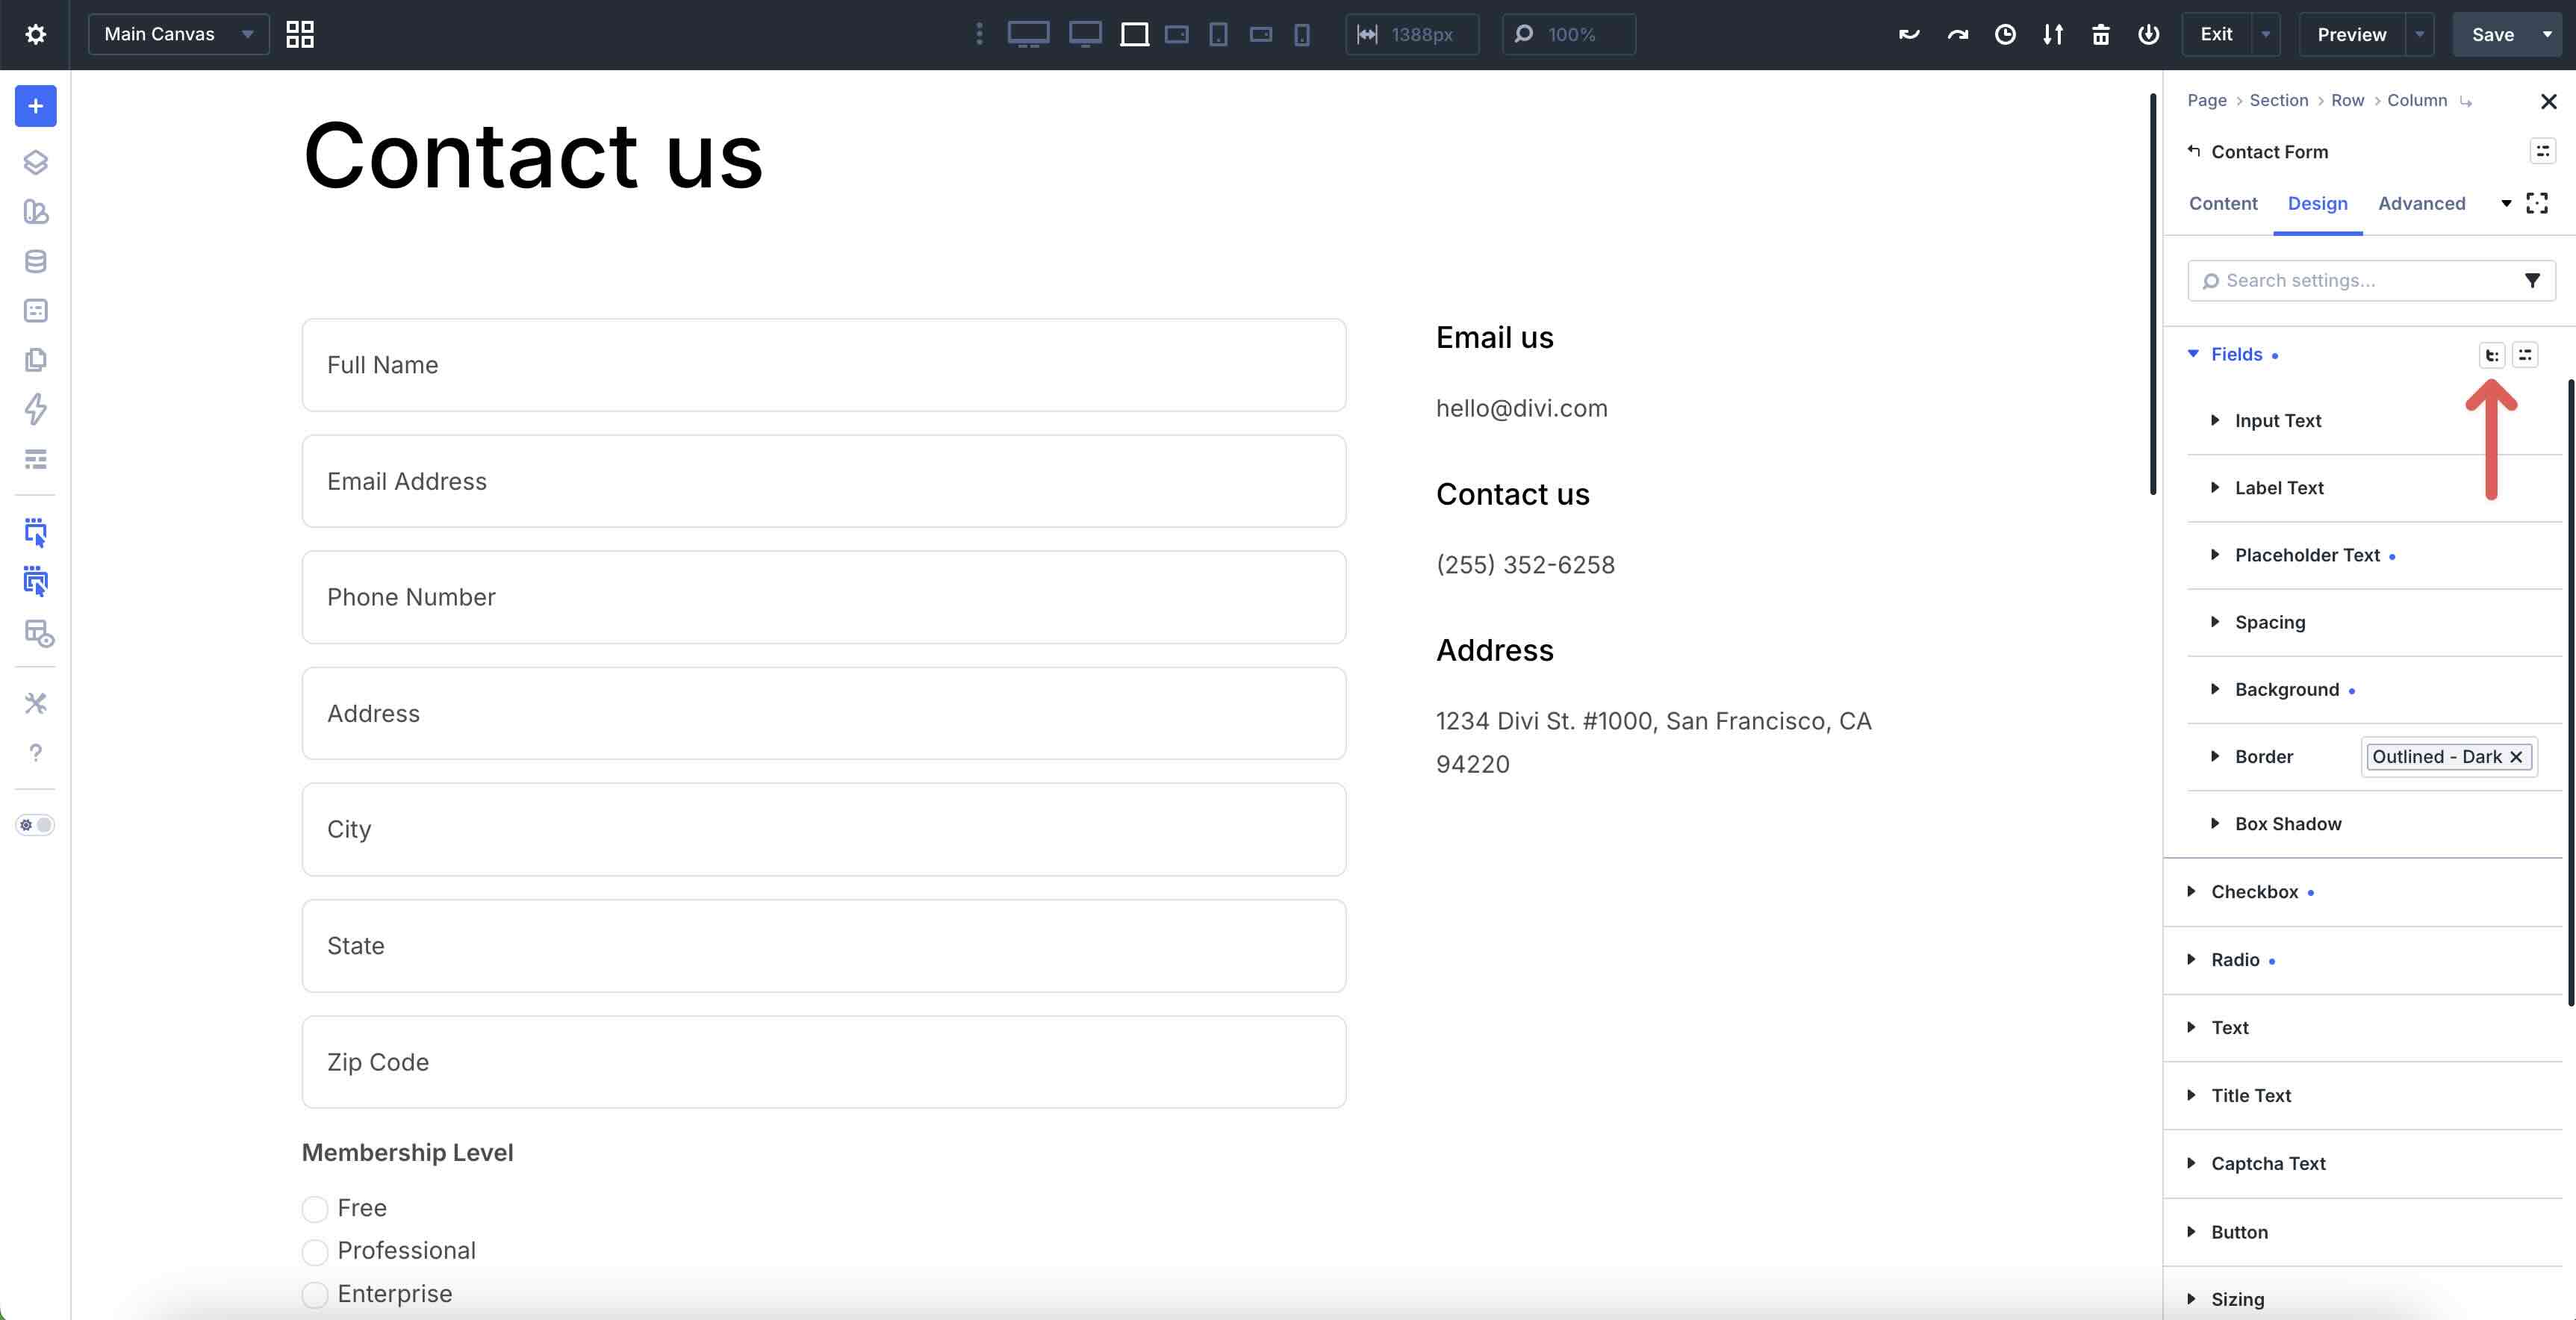Open the builder settings gear icon
Image resolution: width=2576 pixels, height=1320 pixels.
[x=35, y=35]
